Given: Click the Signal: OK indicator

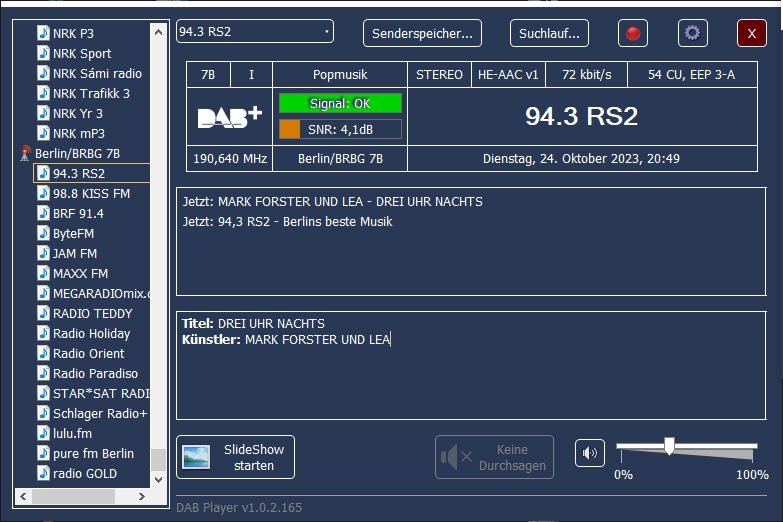Looking at the screenshot, I should tap(340, 103).
